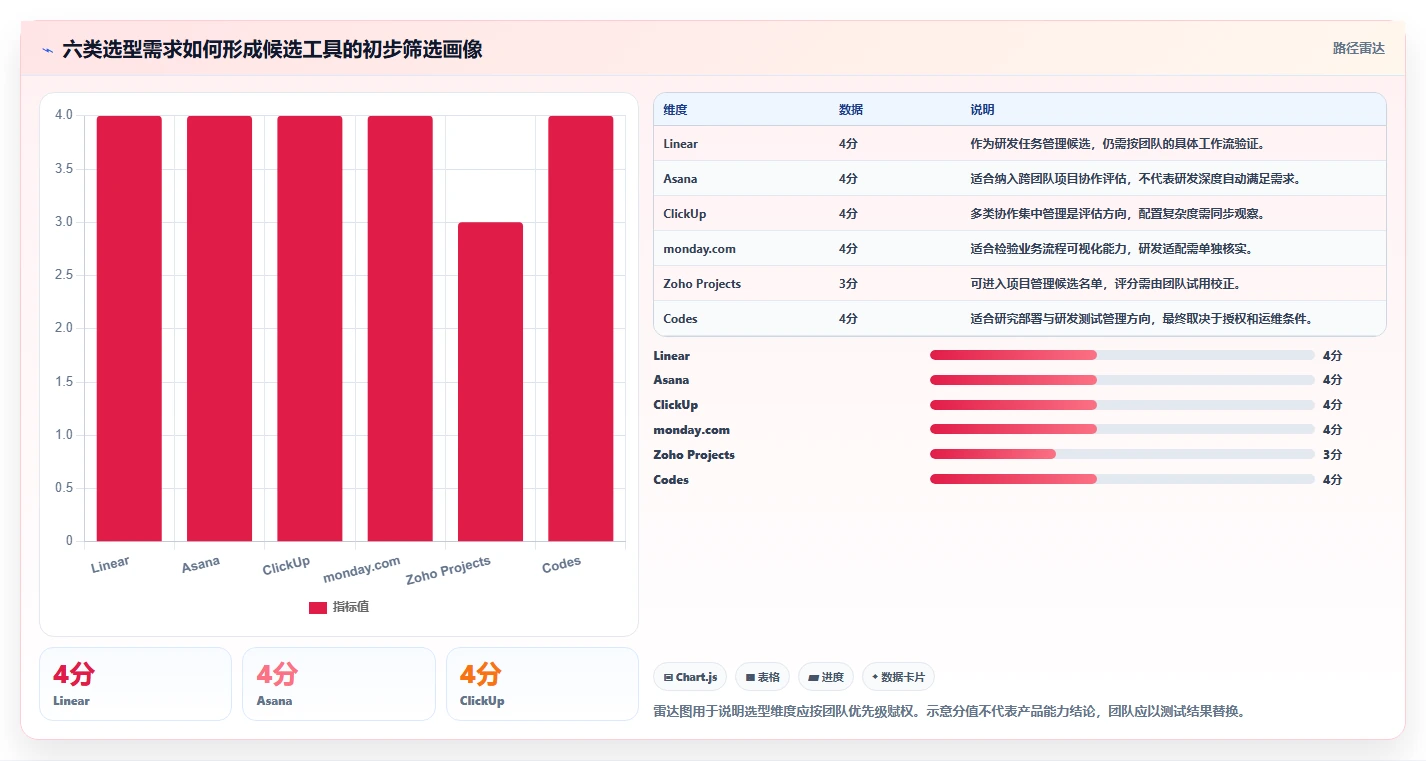Click the Linear cell in the table
Image resolution: width=1426 pixels, height=761 pixels.
[x=681, y=144]
